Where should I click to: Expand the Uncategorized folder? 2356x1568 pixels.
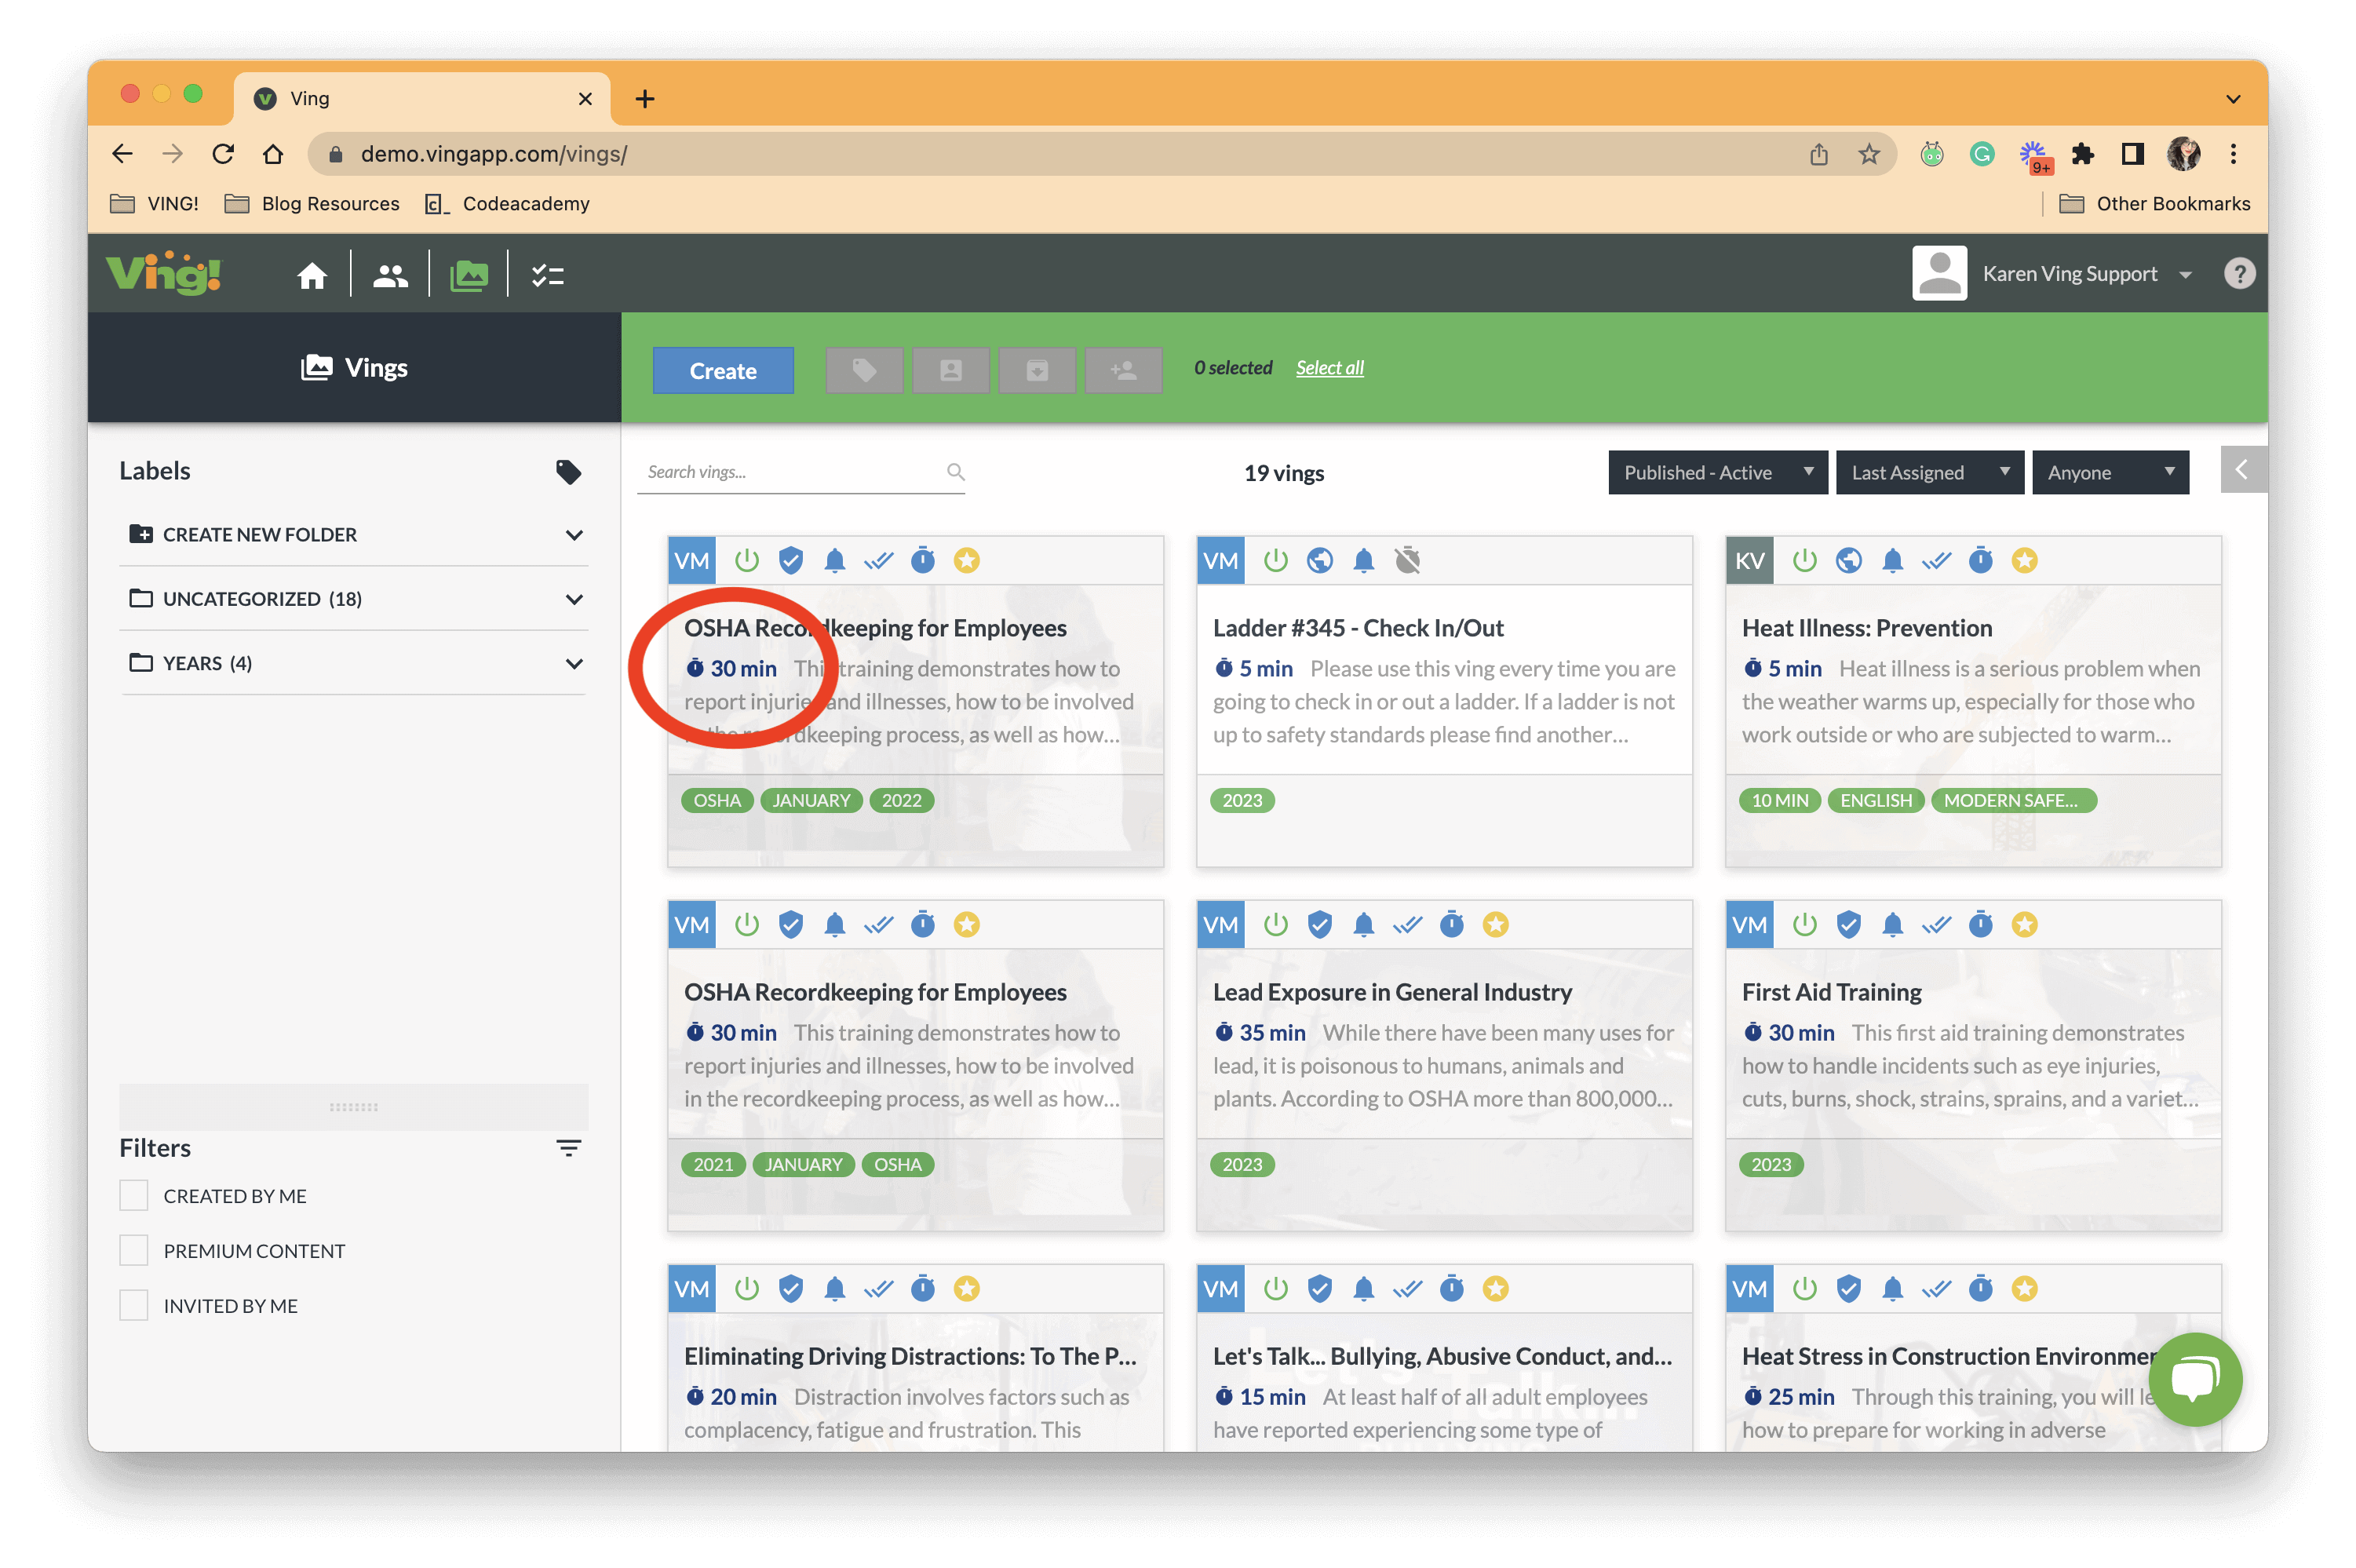(x=574, y=599)
